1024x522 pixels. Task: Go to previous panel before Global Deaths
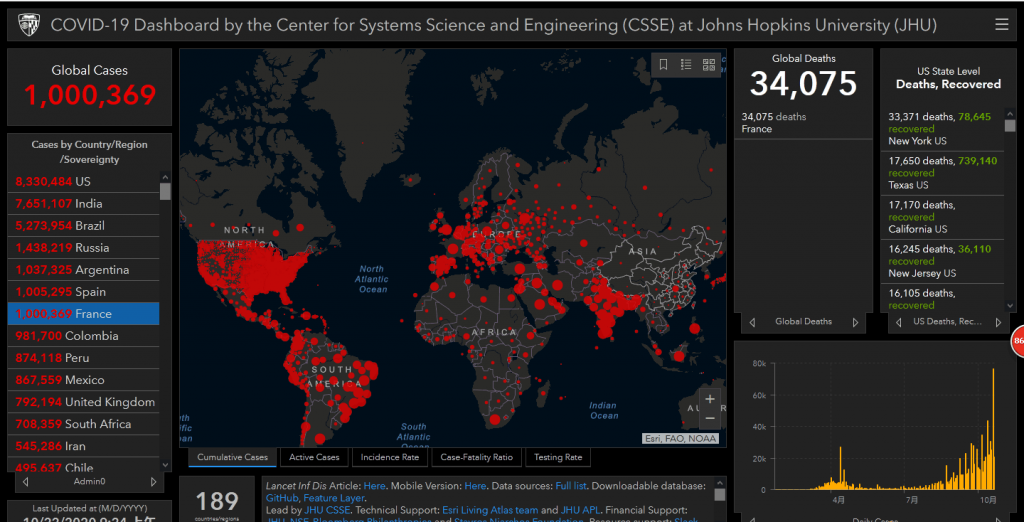click(x=752, y=322)
